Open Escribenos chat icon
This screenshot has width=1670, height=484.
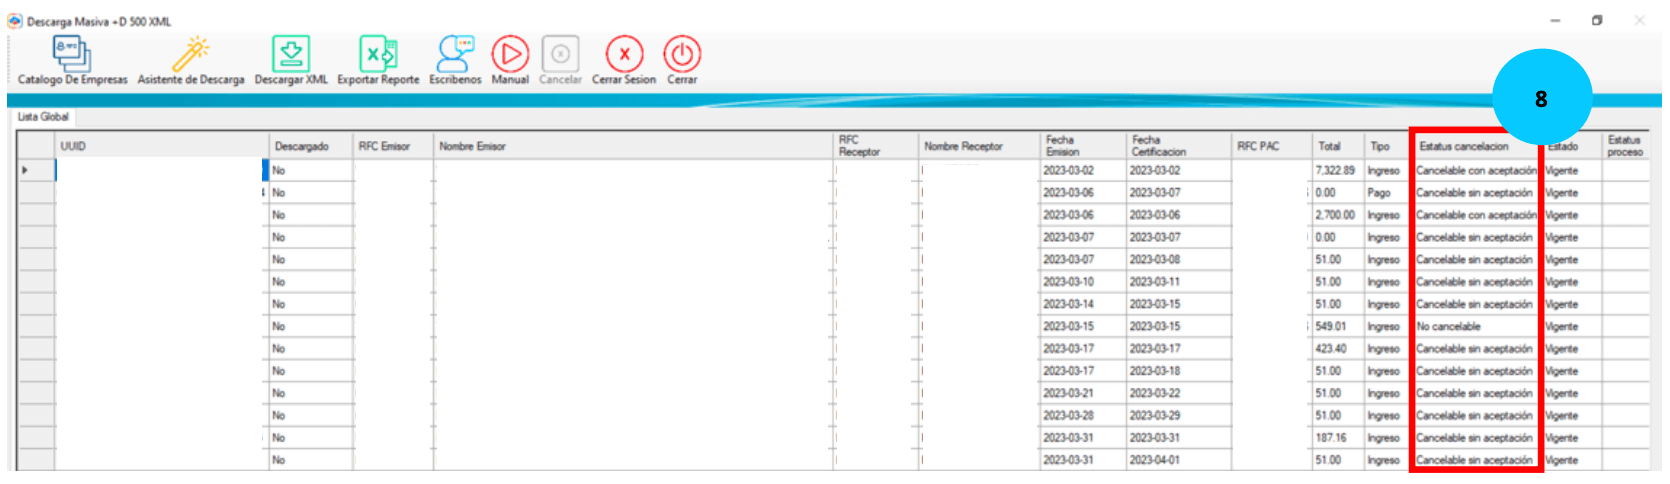pyautogui.click(x=455, y=56)
